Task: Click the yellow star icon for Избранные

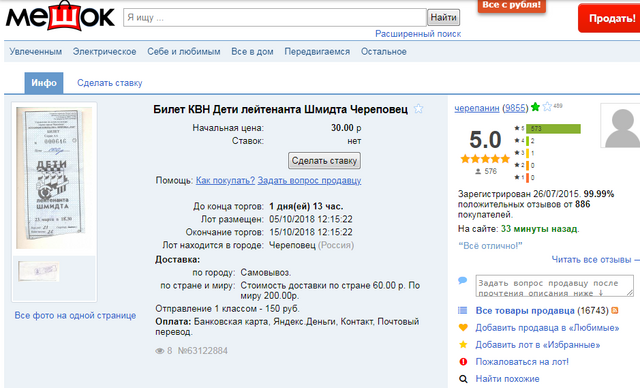Action: pos(463,344)
